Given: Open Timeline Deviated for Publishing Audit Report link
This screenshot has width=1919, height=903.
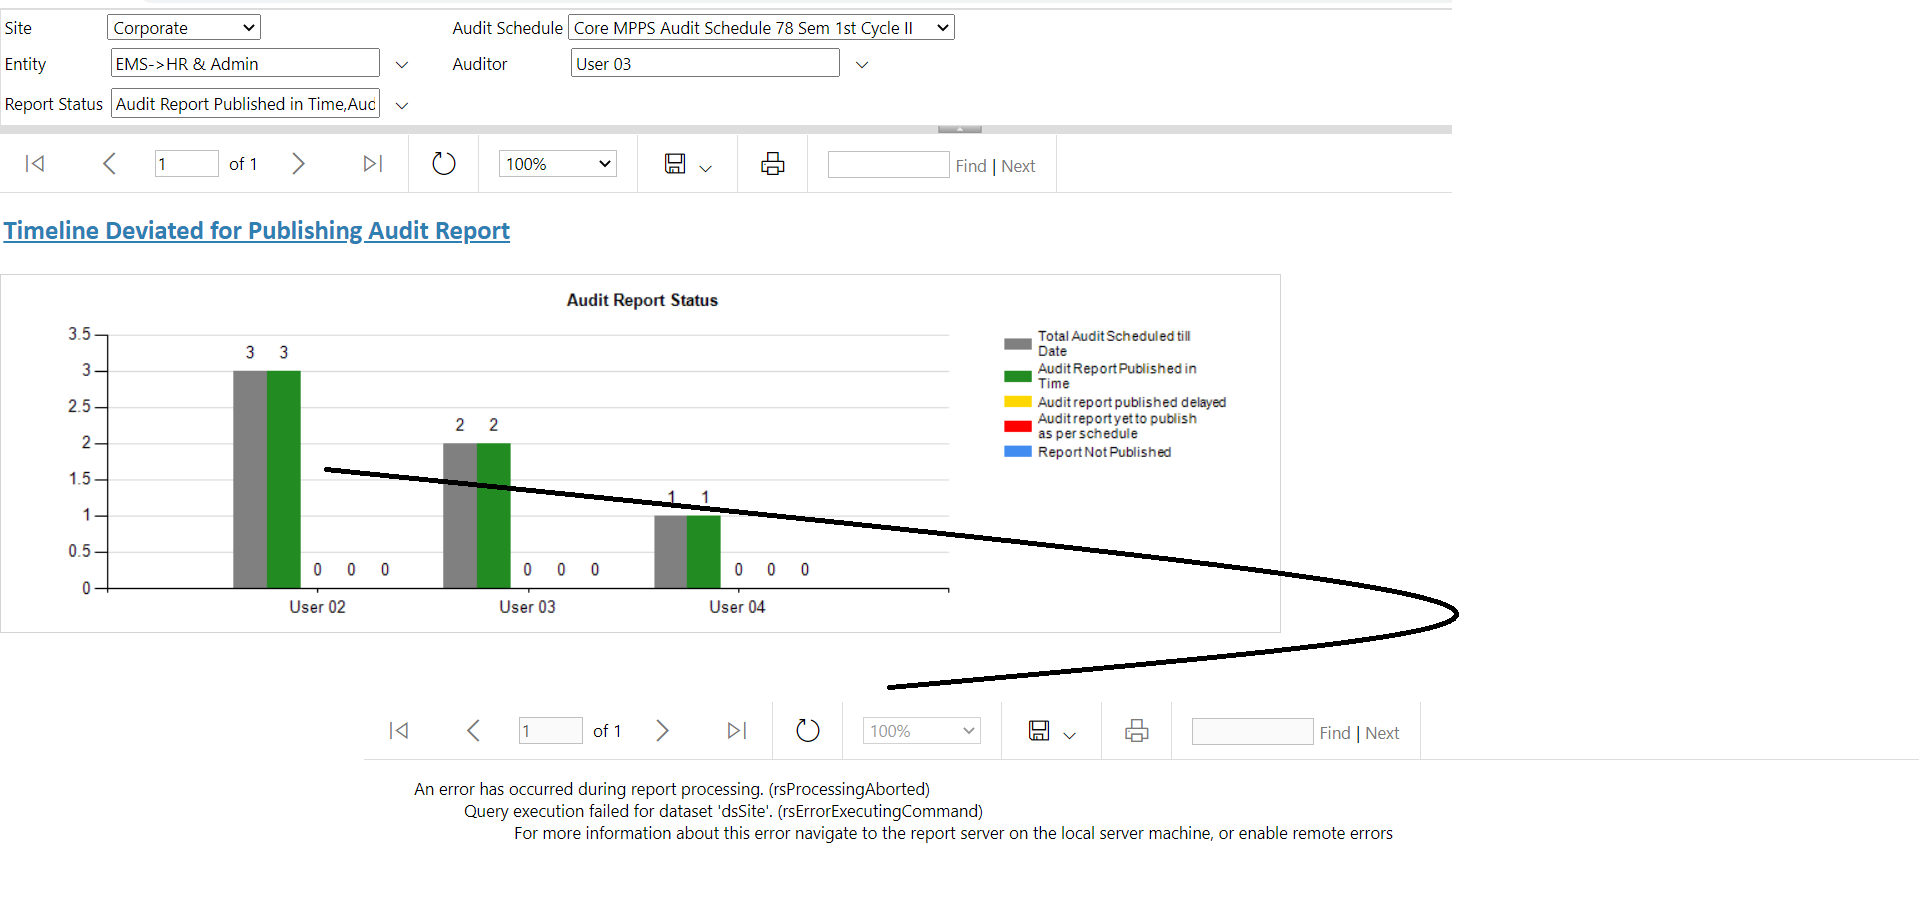Looking at the screenshot, I should [257, 231].
